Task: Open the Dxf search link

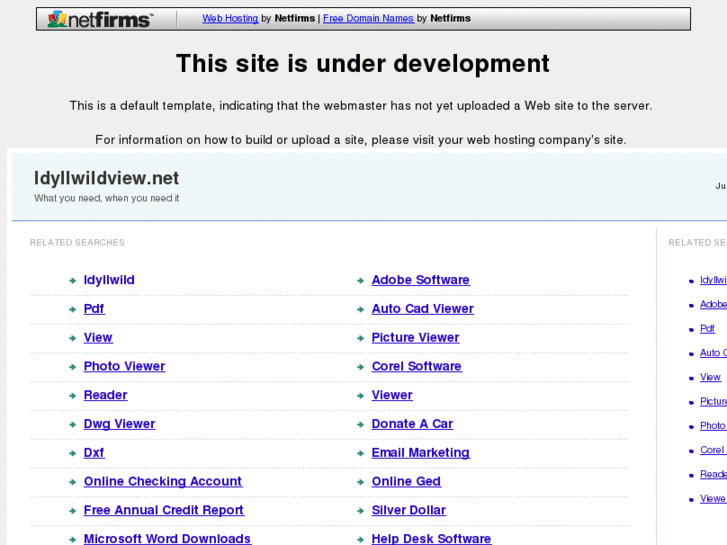Action: pos(94,452)
